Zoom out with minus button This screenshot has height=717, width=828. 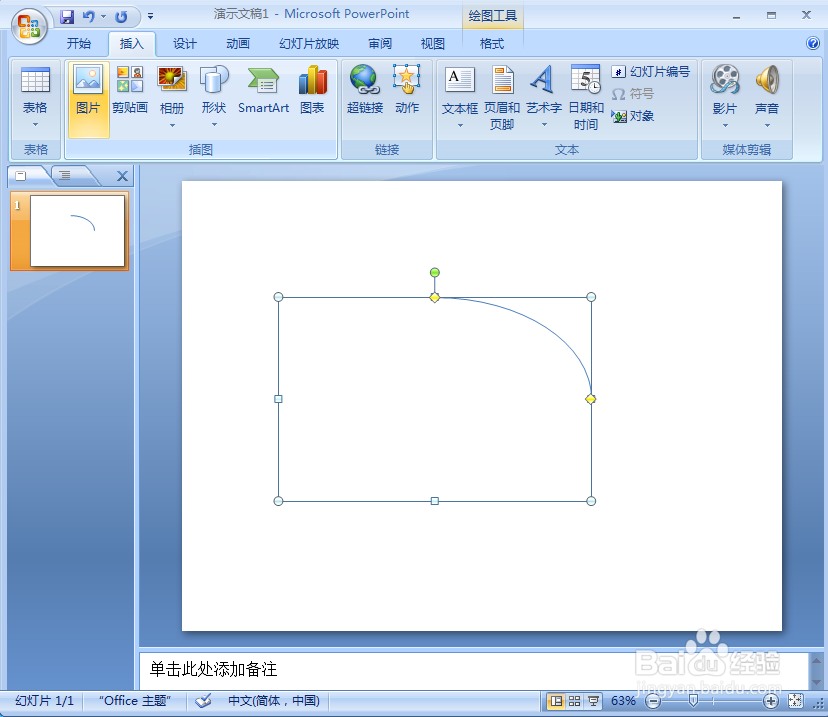653,702
